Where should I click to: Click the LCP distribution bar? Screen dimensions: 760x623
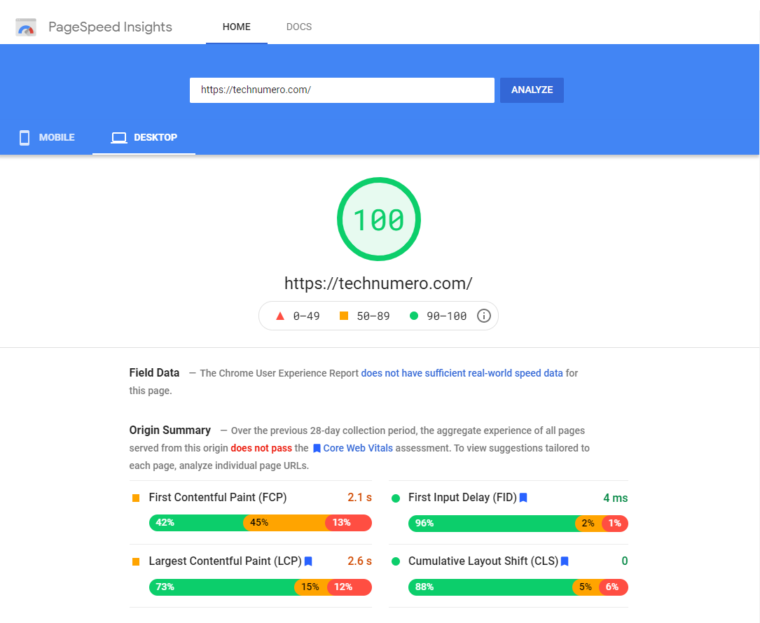(260, 587)
